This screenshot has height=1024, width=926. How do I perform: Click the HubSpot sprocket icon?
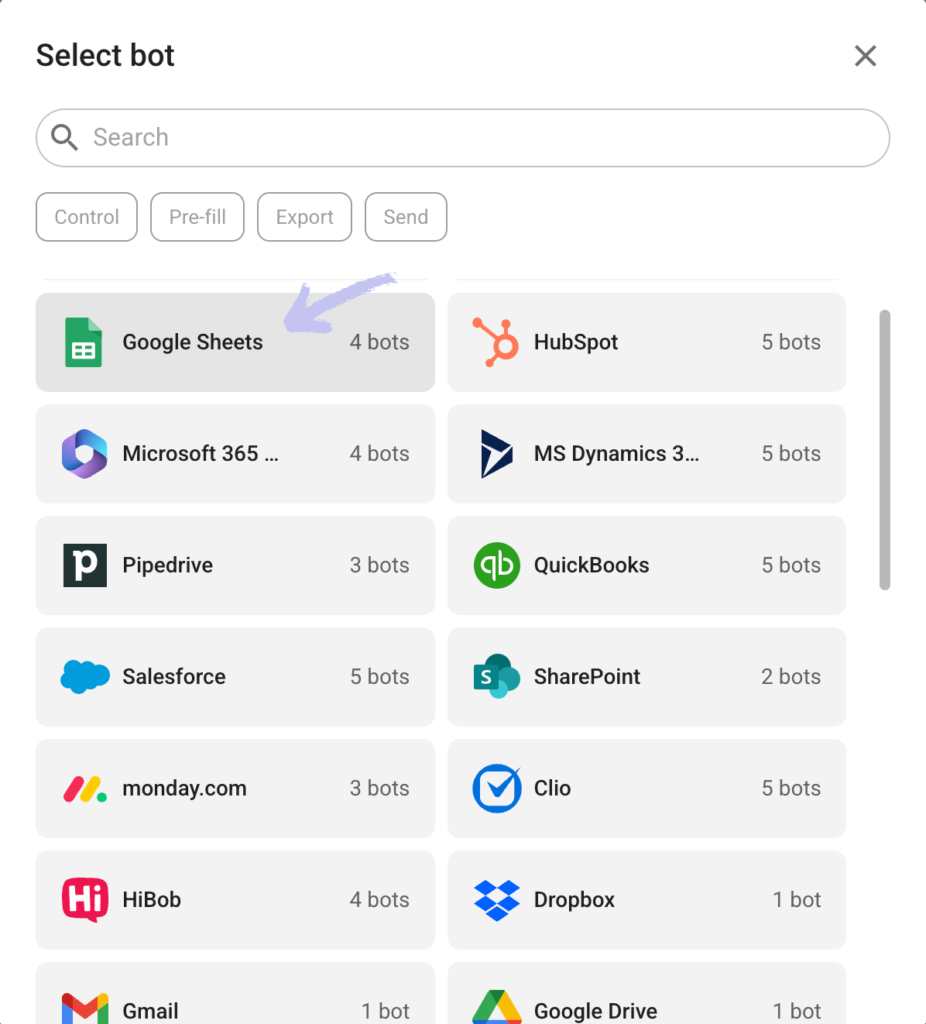[x=496, y=342]
